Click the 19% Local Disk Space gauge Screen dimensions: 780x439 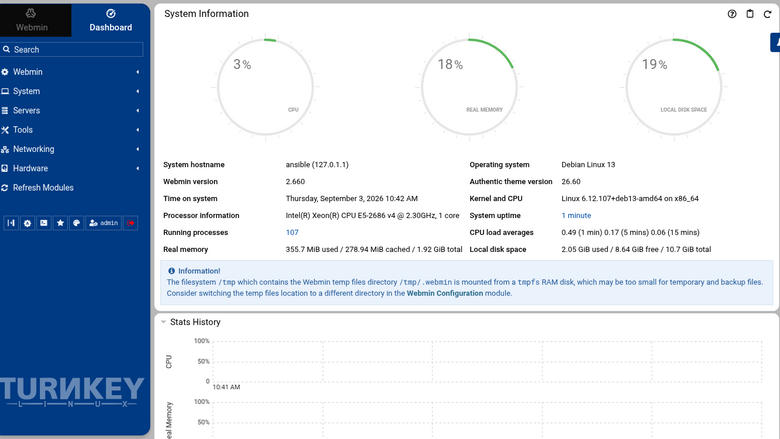coord(674,87)
